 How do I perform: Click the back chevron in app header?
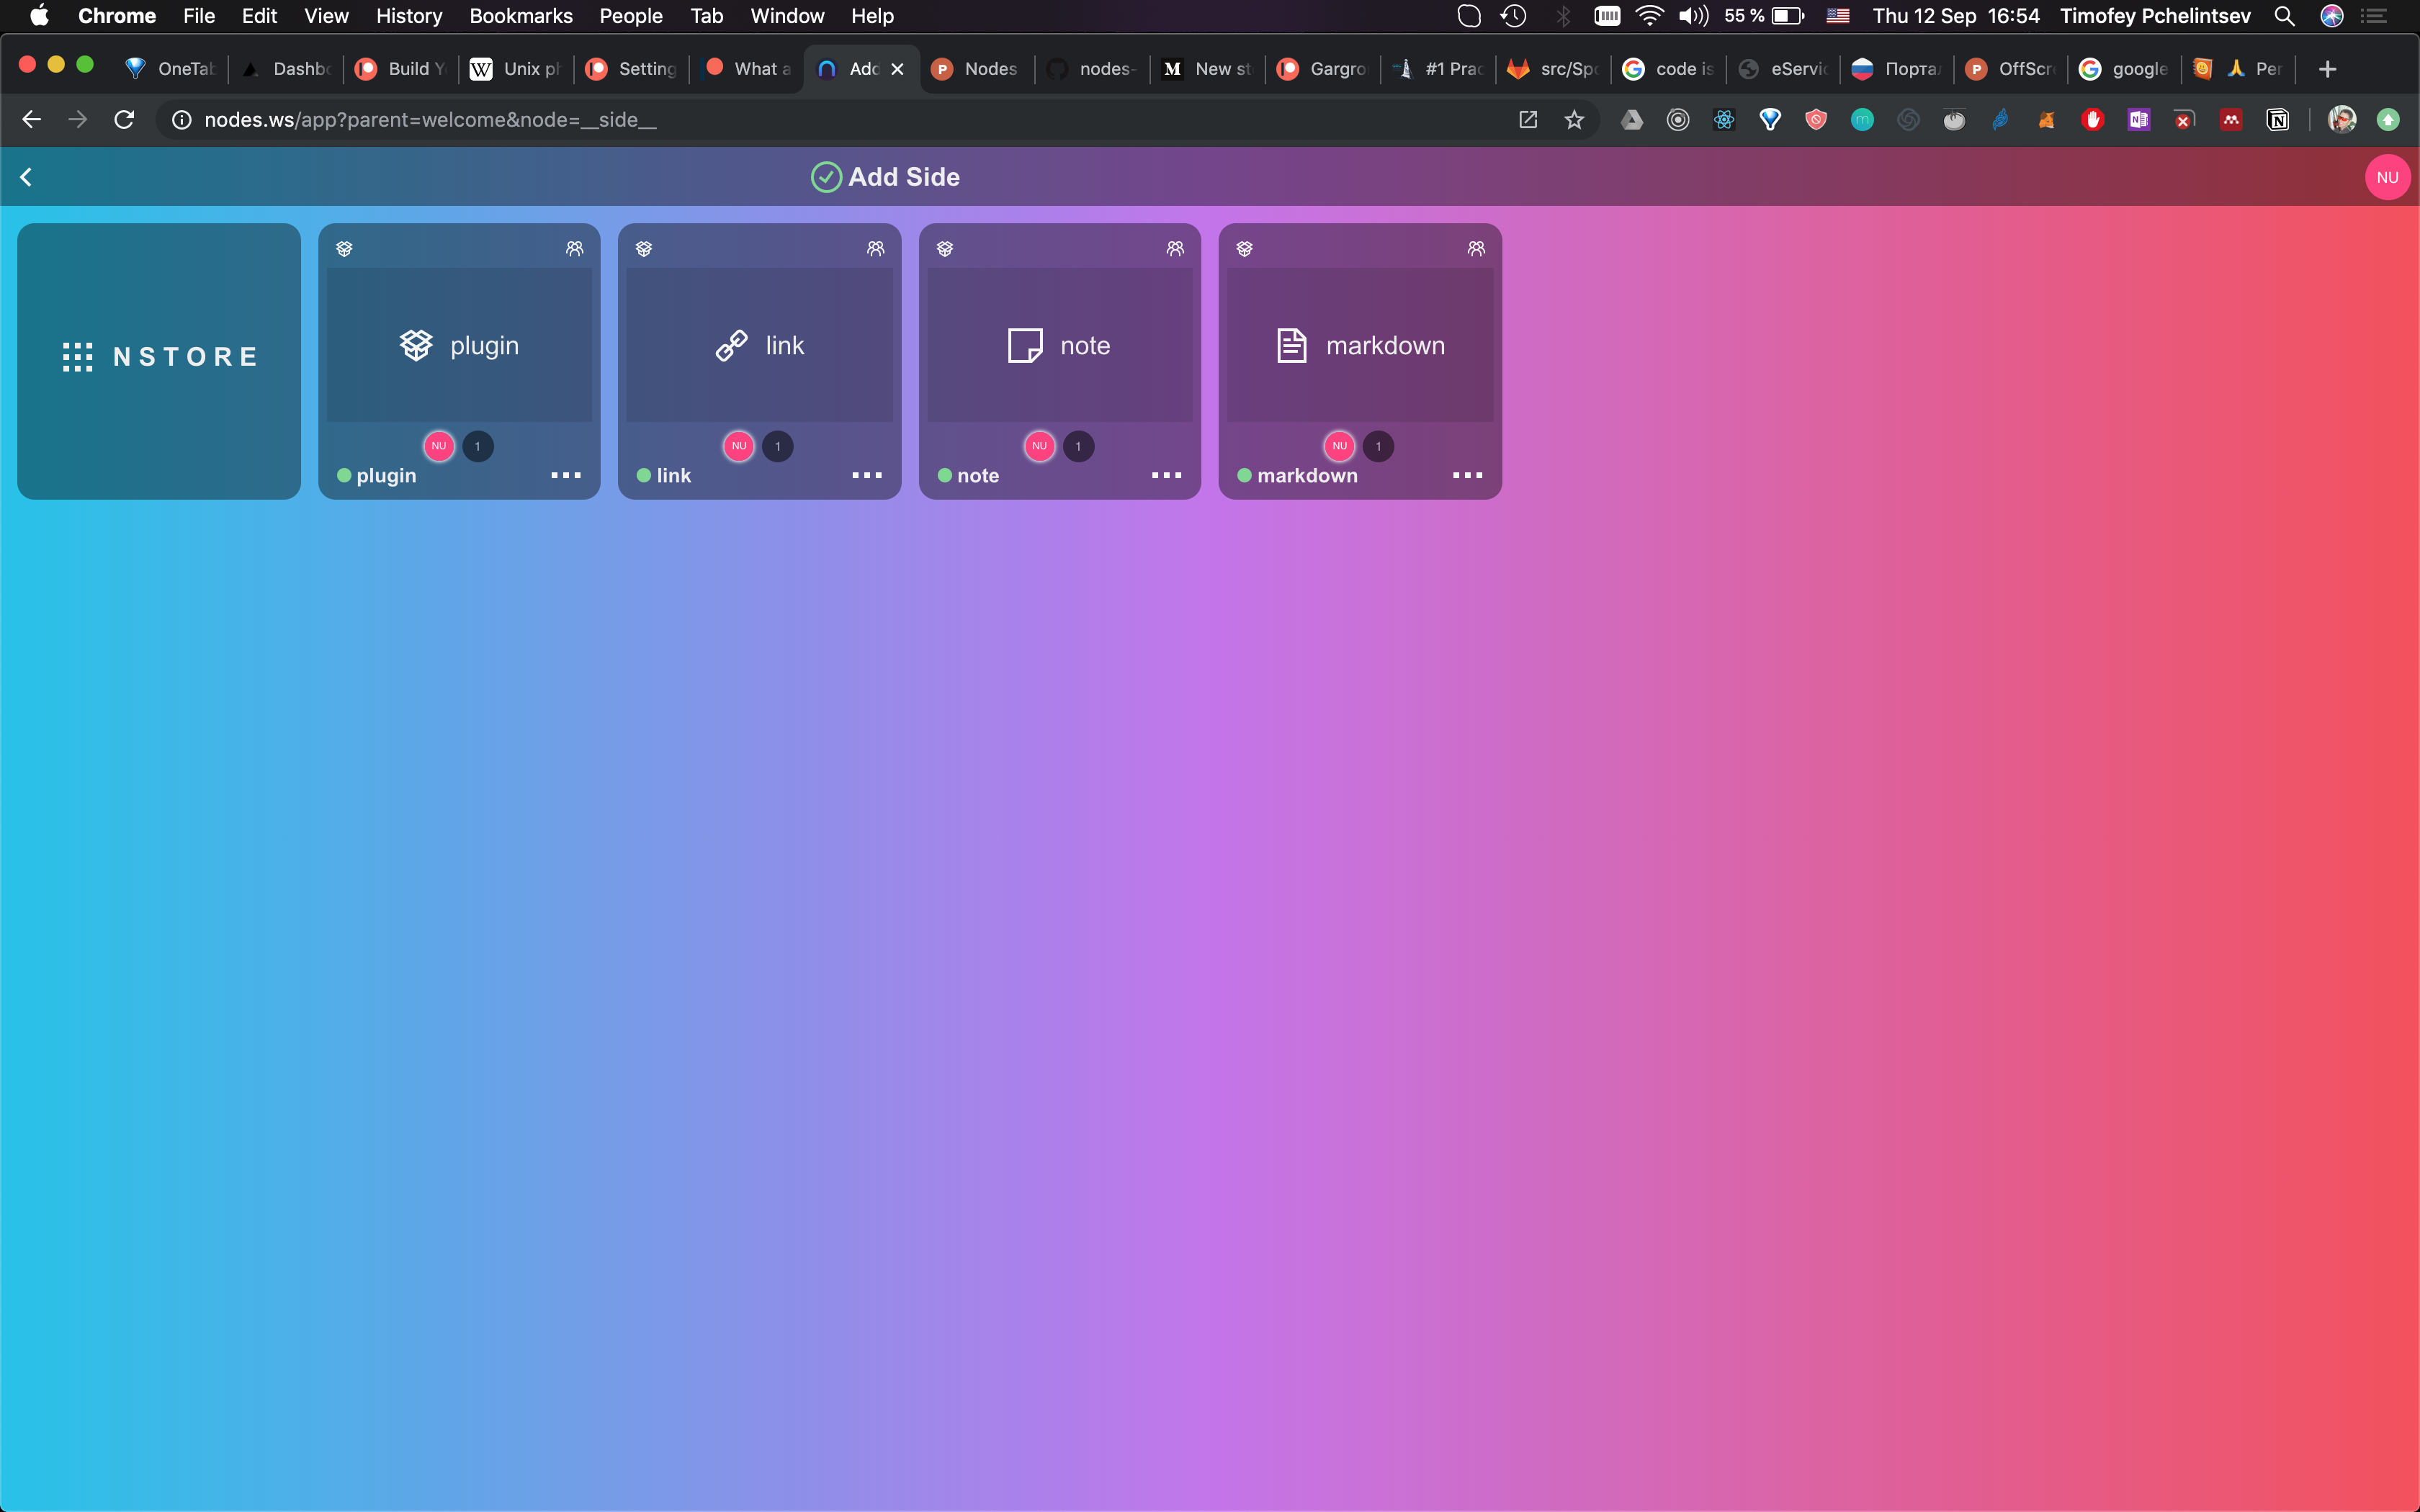(x=26, y=177)
